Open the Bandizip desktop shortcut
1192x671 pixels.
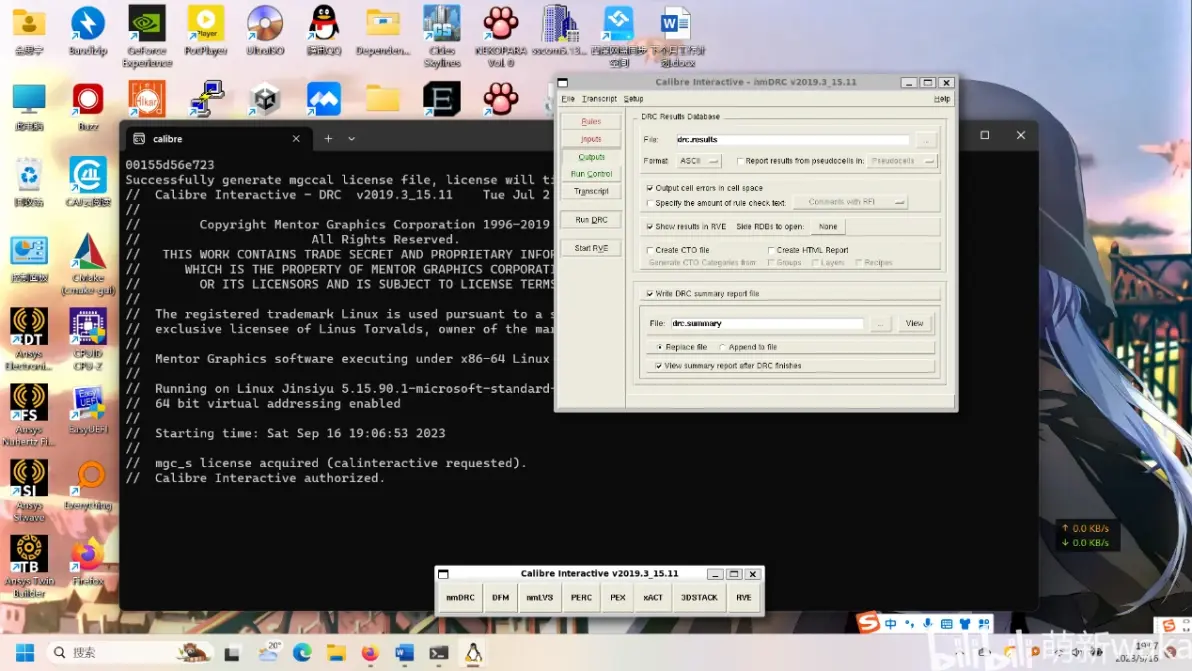click(x=87, y=30)
